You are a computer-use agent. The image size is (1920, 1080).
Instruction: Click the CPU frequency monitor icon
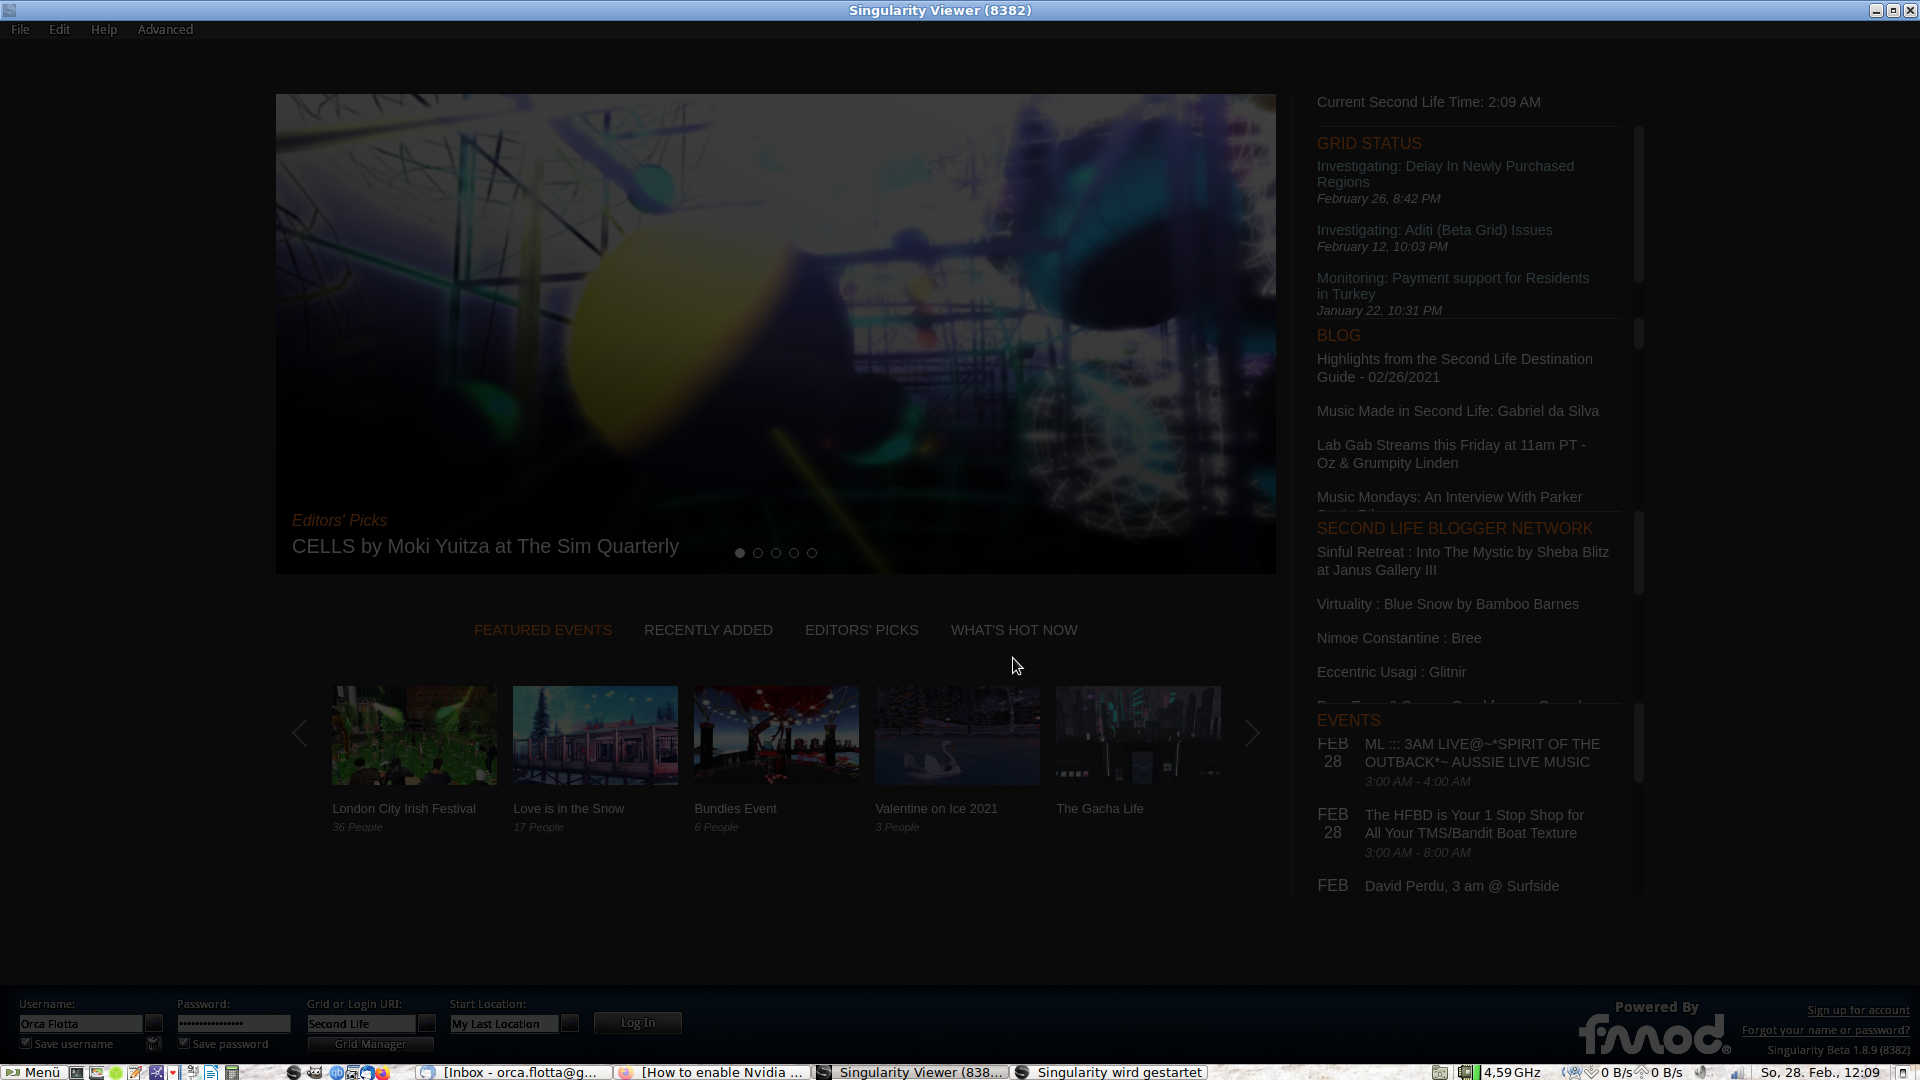coord(1466,1072)
